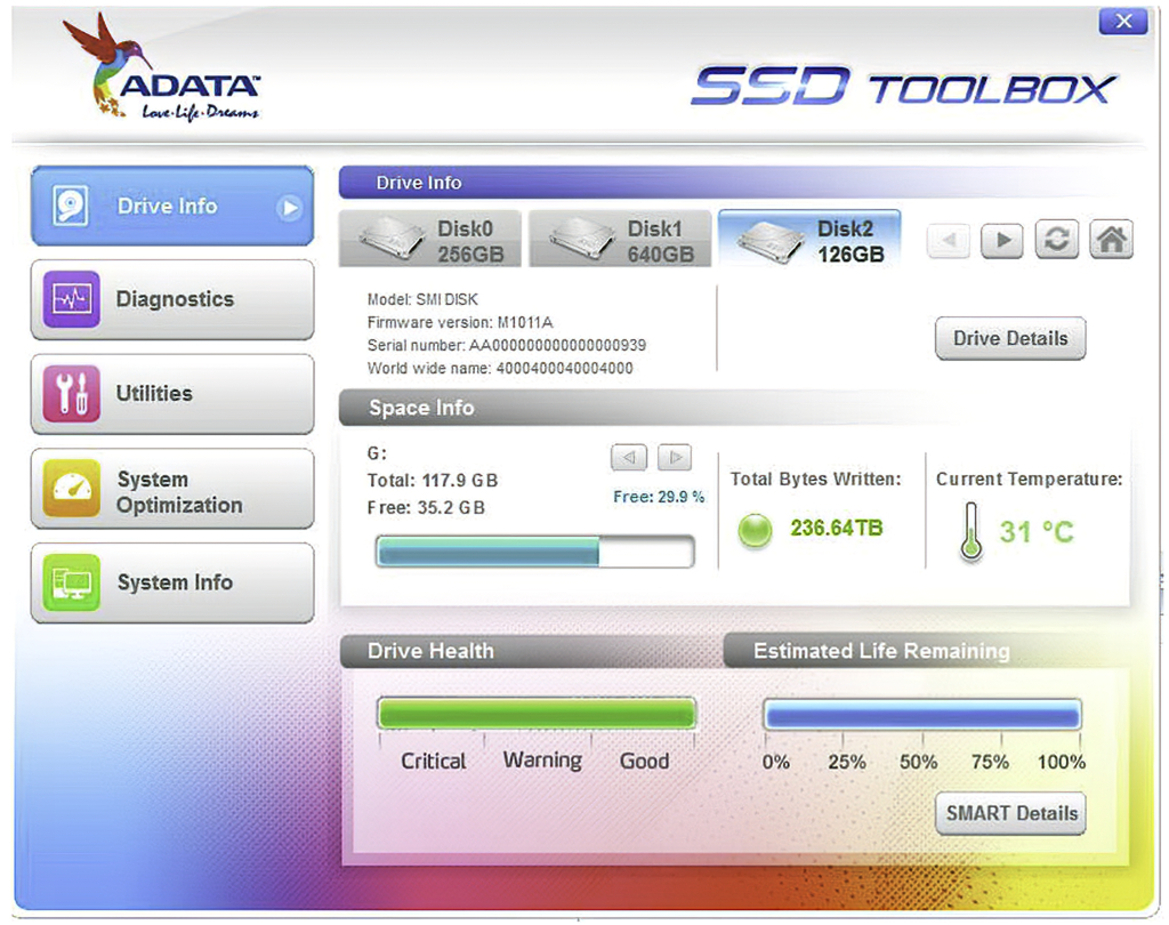
Task: Click the thermometer temperature icon
Action: pos(971,531)
